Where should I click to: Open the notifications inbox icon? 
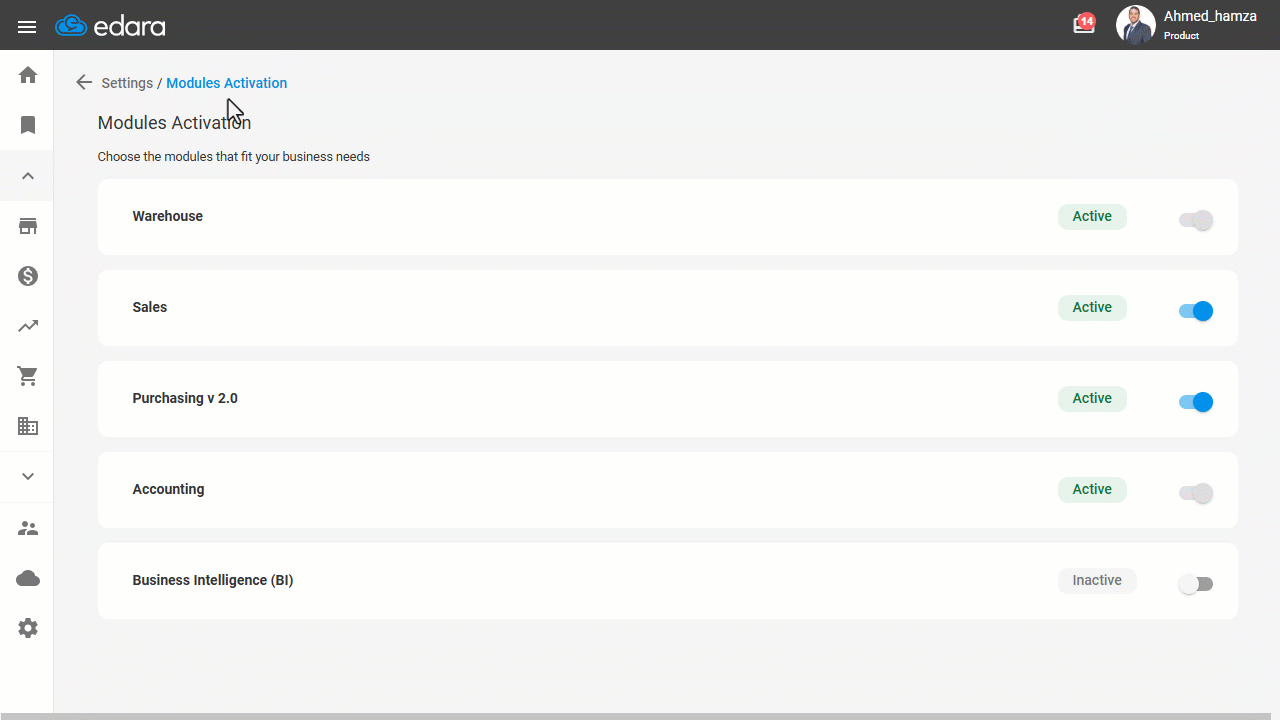[1084, 24]
